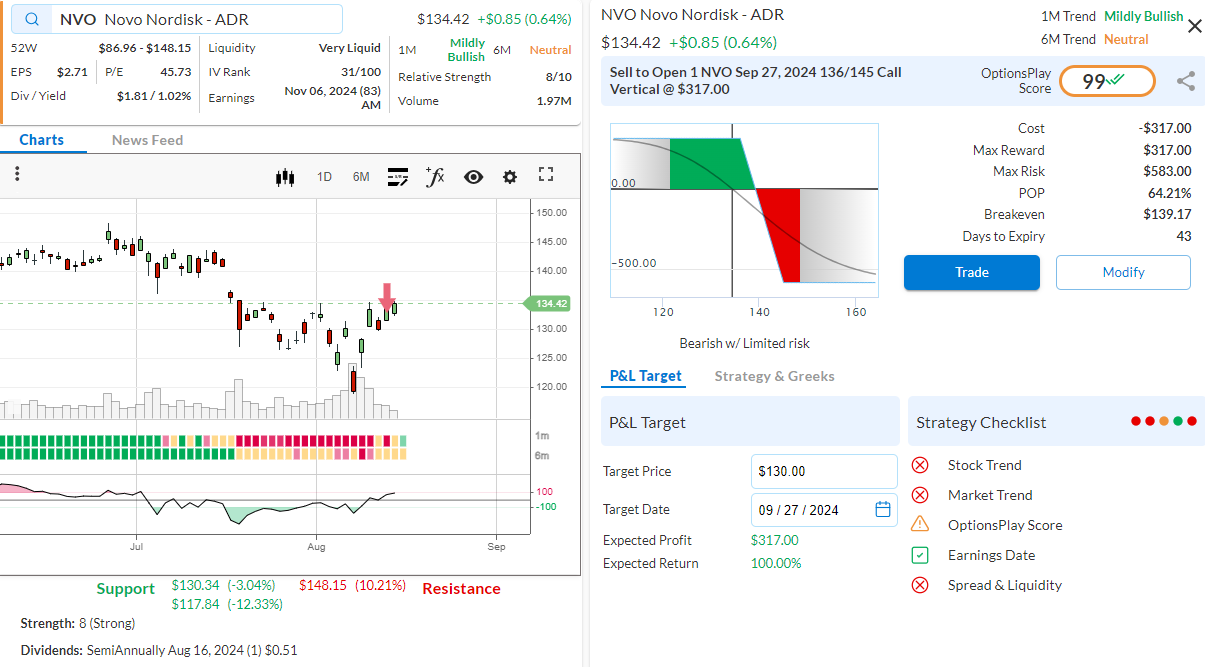Click the blue Trade button
The height and width of the screenshot is (667, 1205).
tap(972, 272)
